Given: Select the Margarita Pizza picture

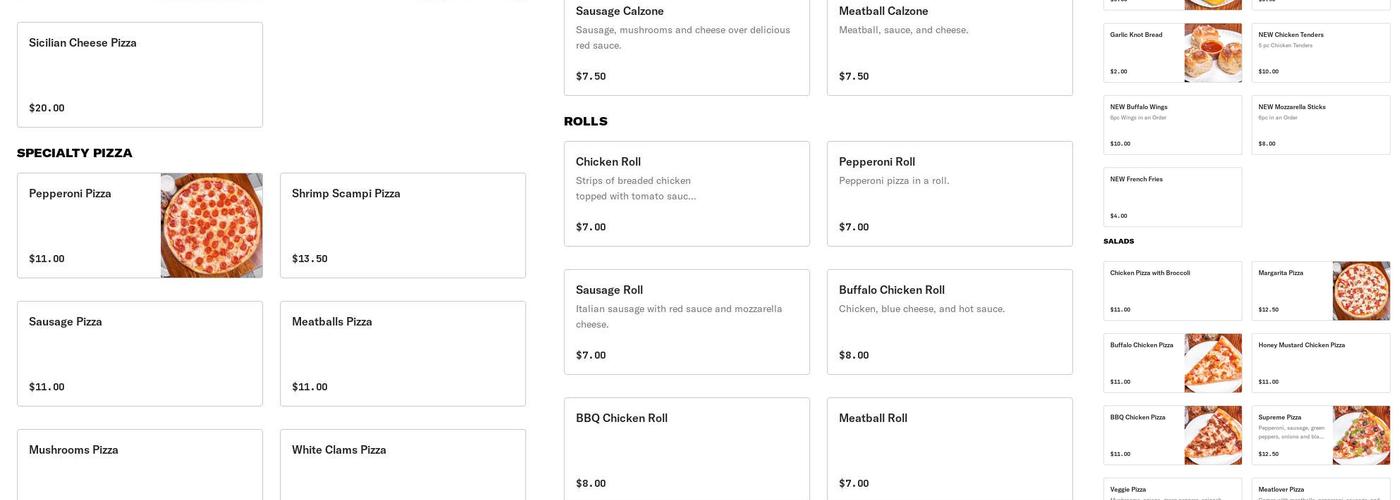Looking at the screenshot, I should click(1360, 291).
